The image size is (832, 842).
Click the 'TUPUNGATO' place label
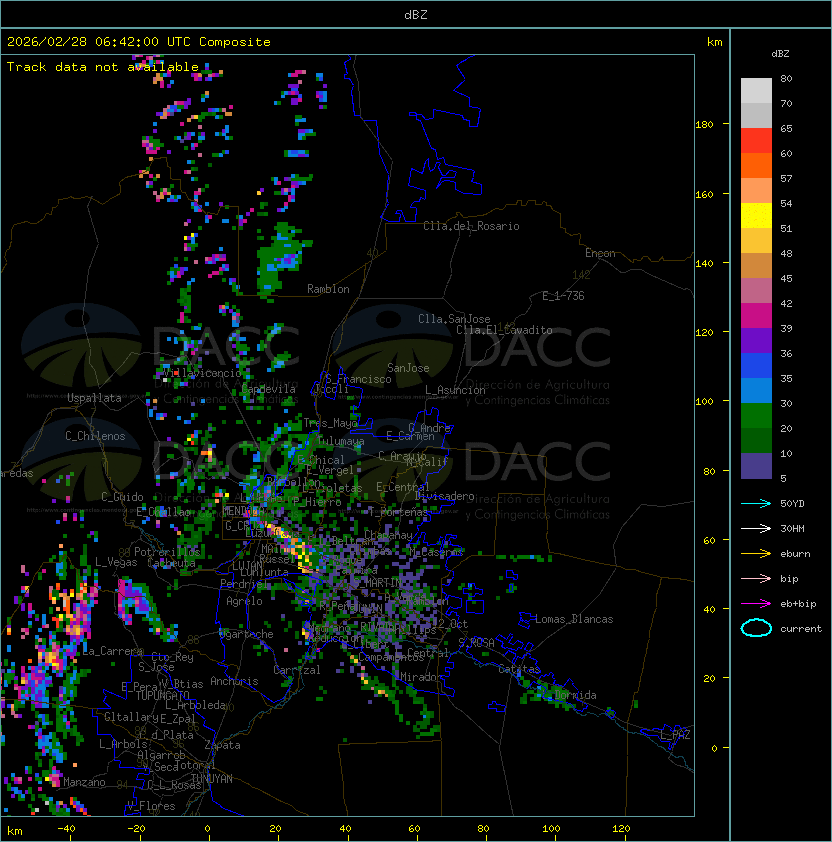point(162,695)
